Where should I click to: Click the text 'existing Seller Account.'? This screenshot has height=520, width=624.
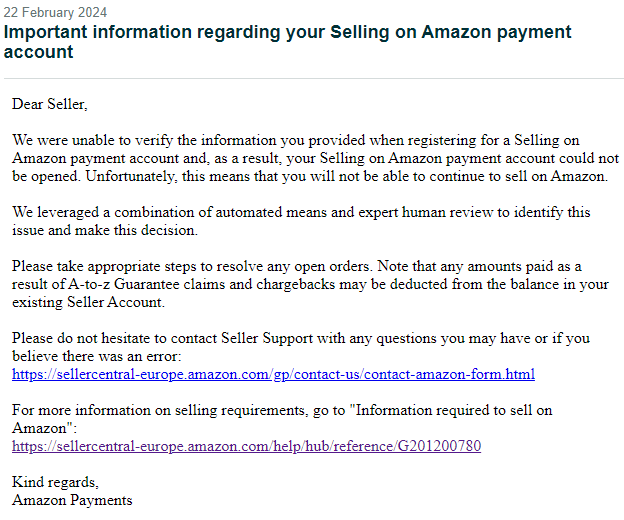coord(88,302)
